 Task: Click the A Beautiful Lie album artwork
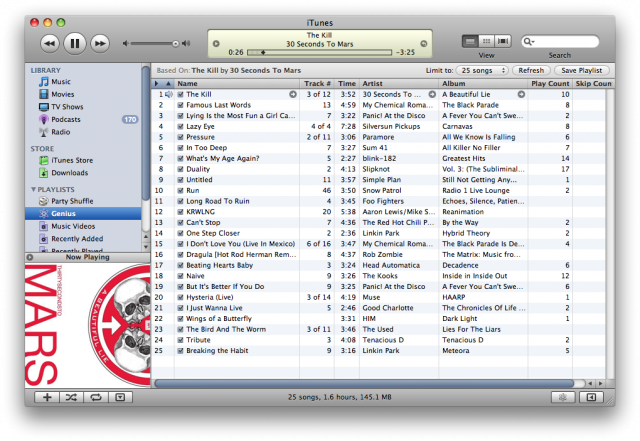coord(87,325)
